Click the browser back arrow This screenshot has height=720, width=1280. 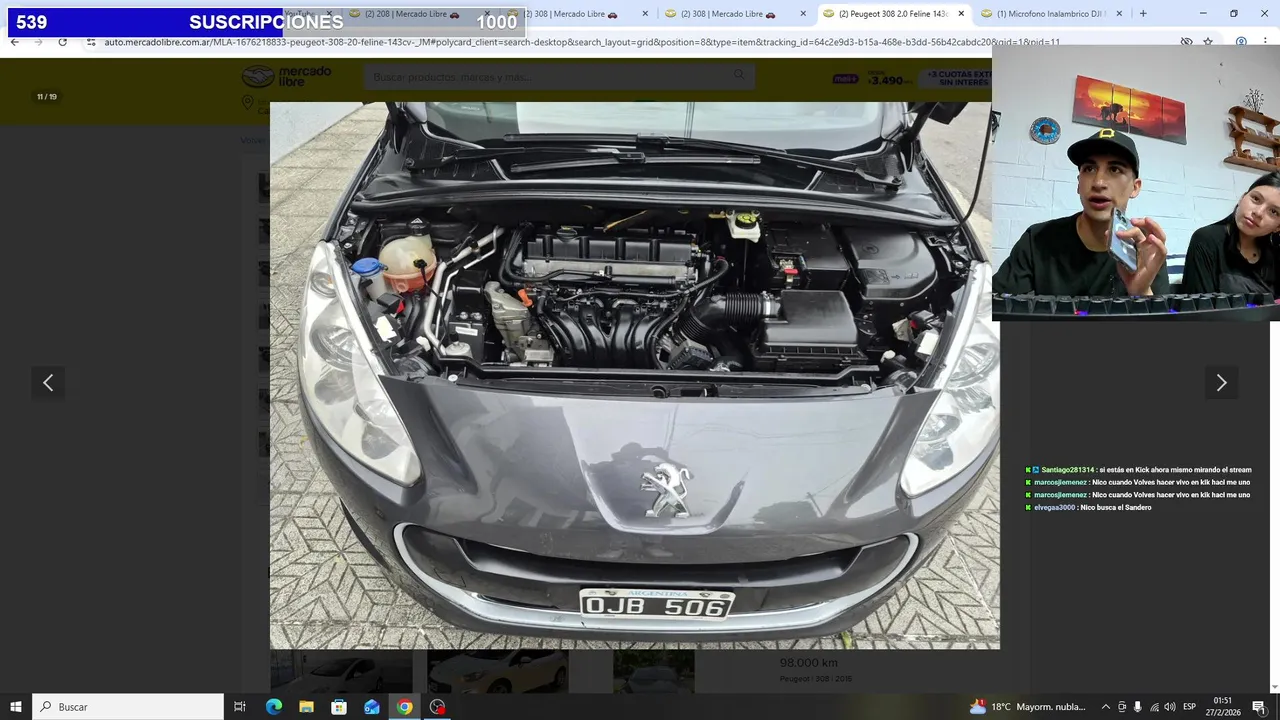pos(14,42)
